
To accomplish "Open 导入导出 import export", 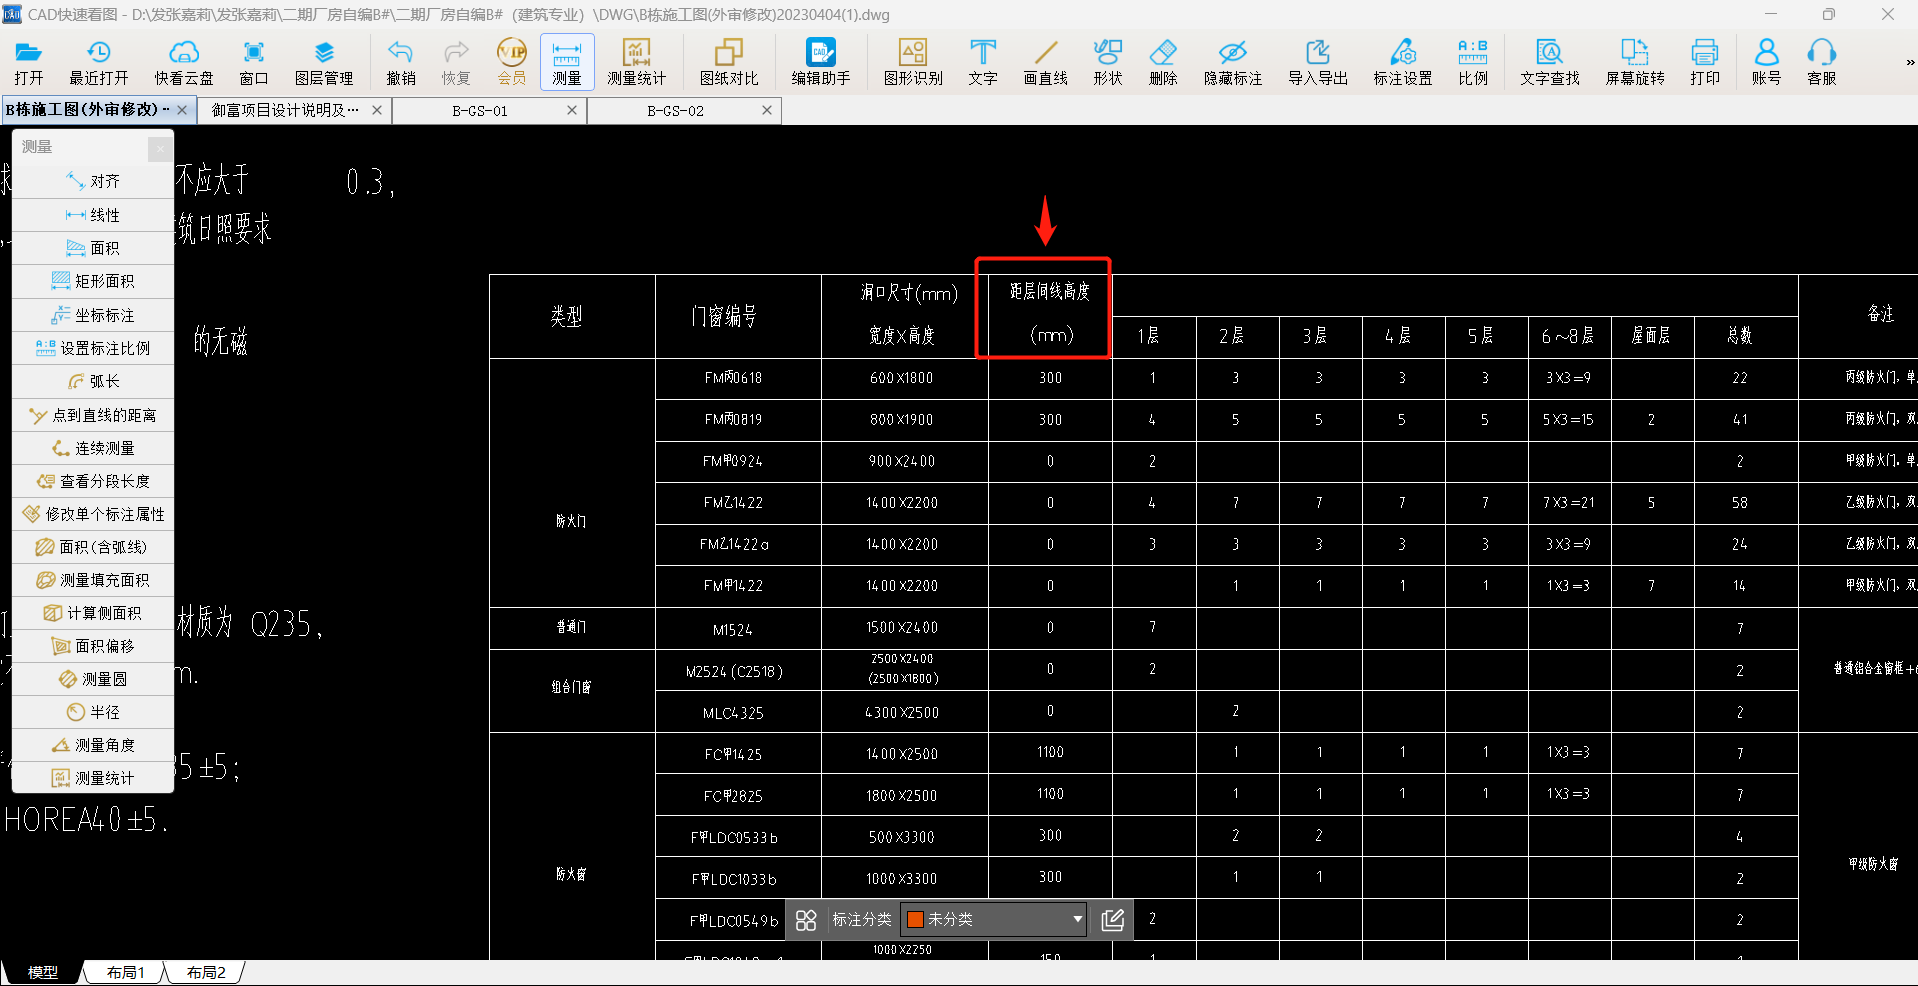I will click(1318, 62).
